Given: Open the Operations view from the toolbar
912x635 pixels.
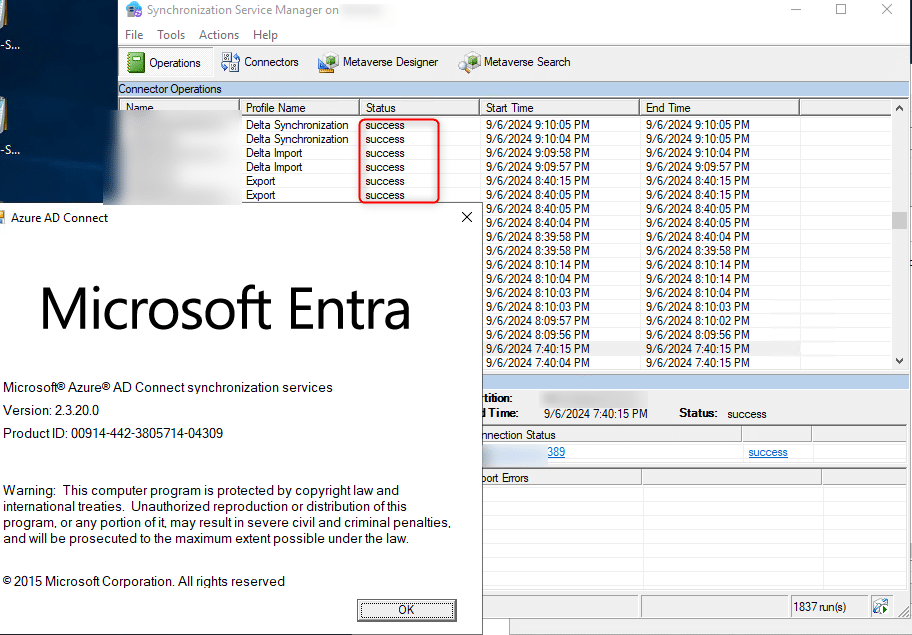Looking at the screenshot, I should point(164,62).
